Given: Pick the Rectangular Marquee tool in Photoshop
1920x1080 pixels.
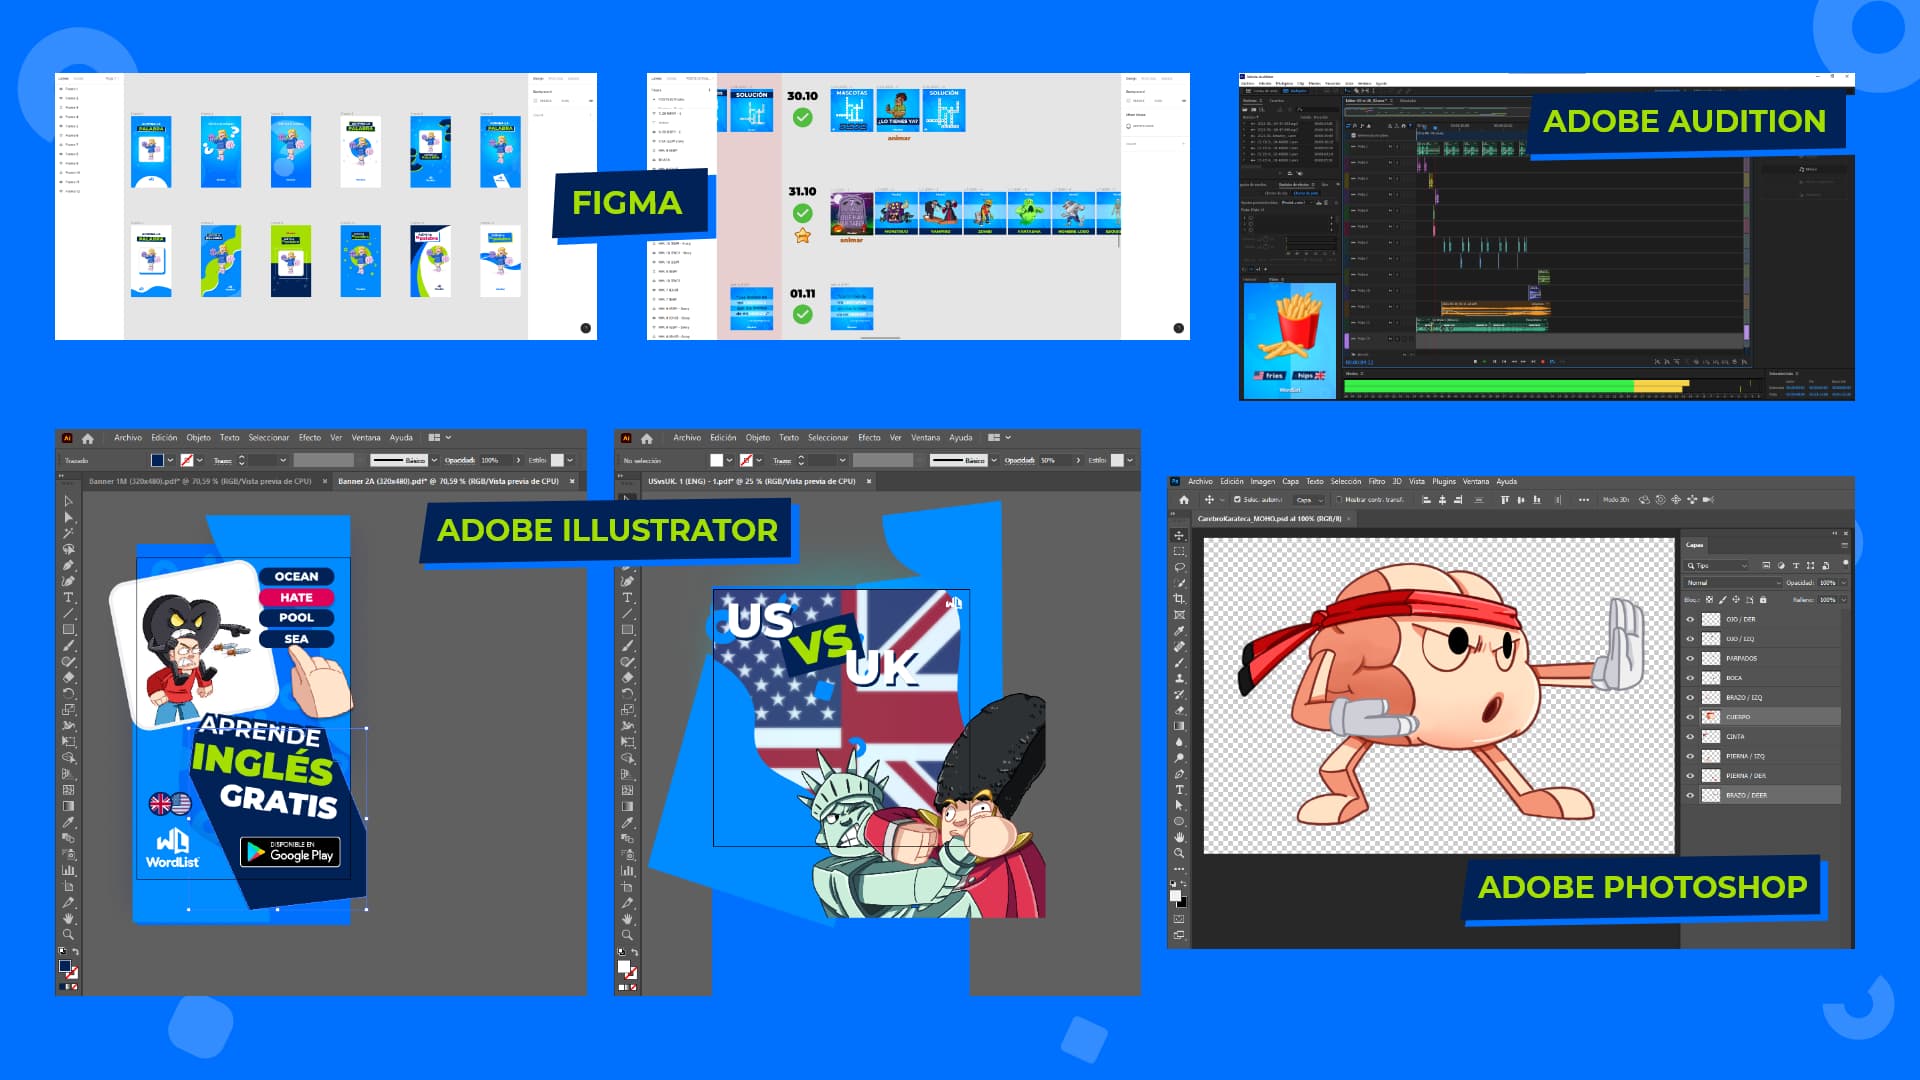Looking at the screenshot, I should pyautogui.click(x=1179, y=551).
